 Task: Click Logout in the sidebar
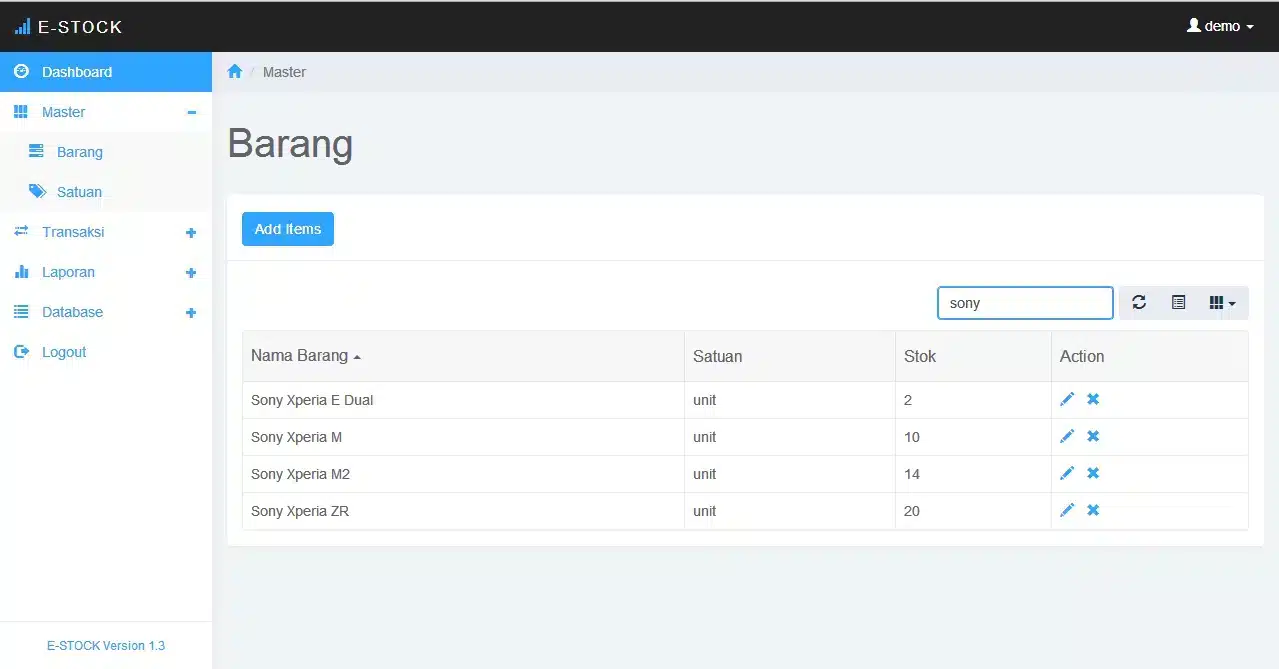[x=64, y=352]
